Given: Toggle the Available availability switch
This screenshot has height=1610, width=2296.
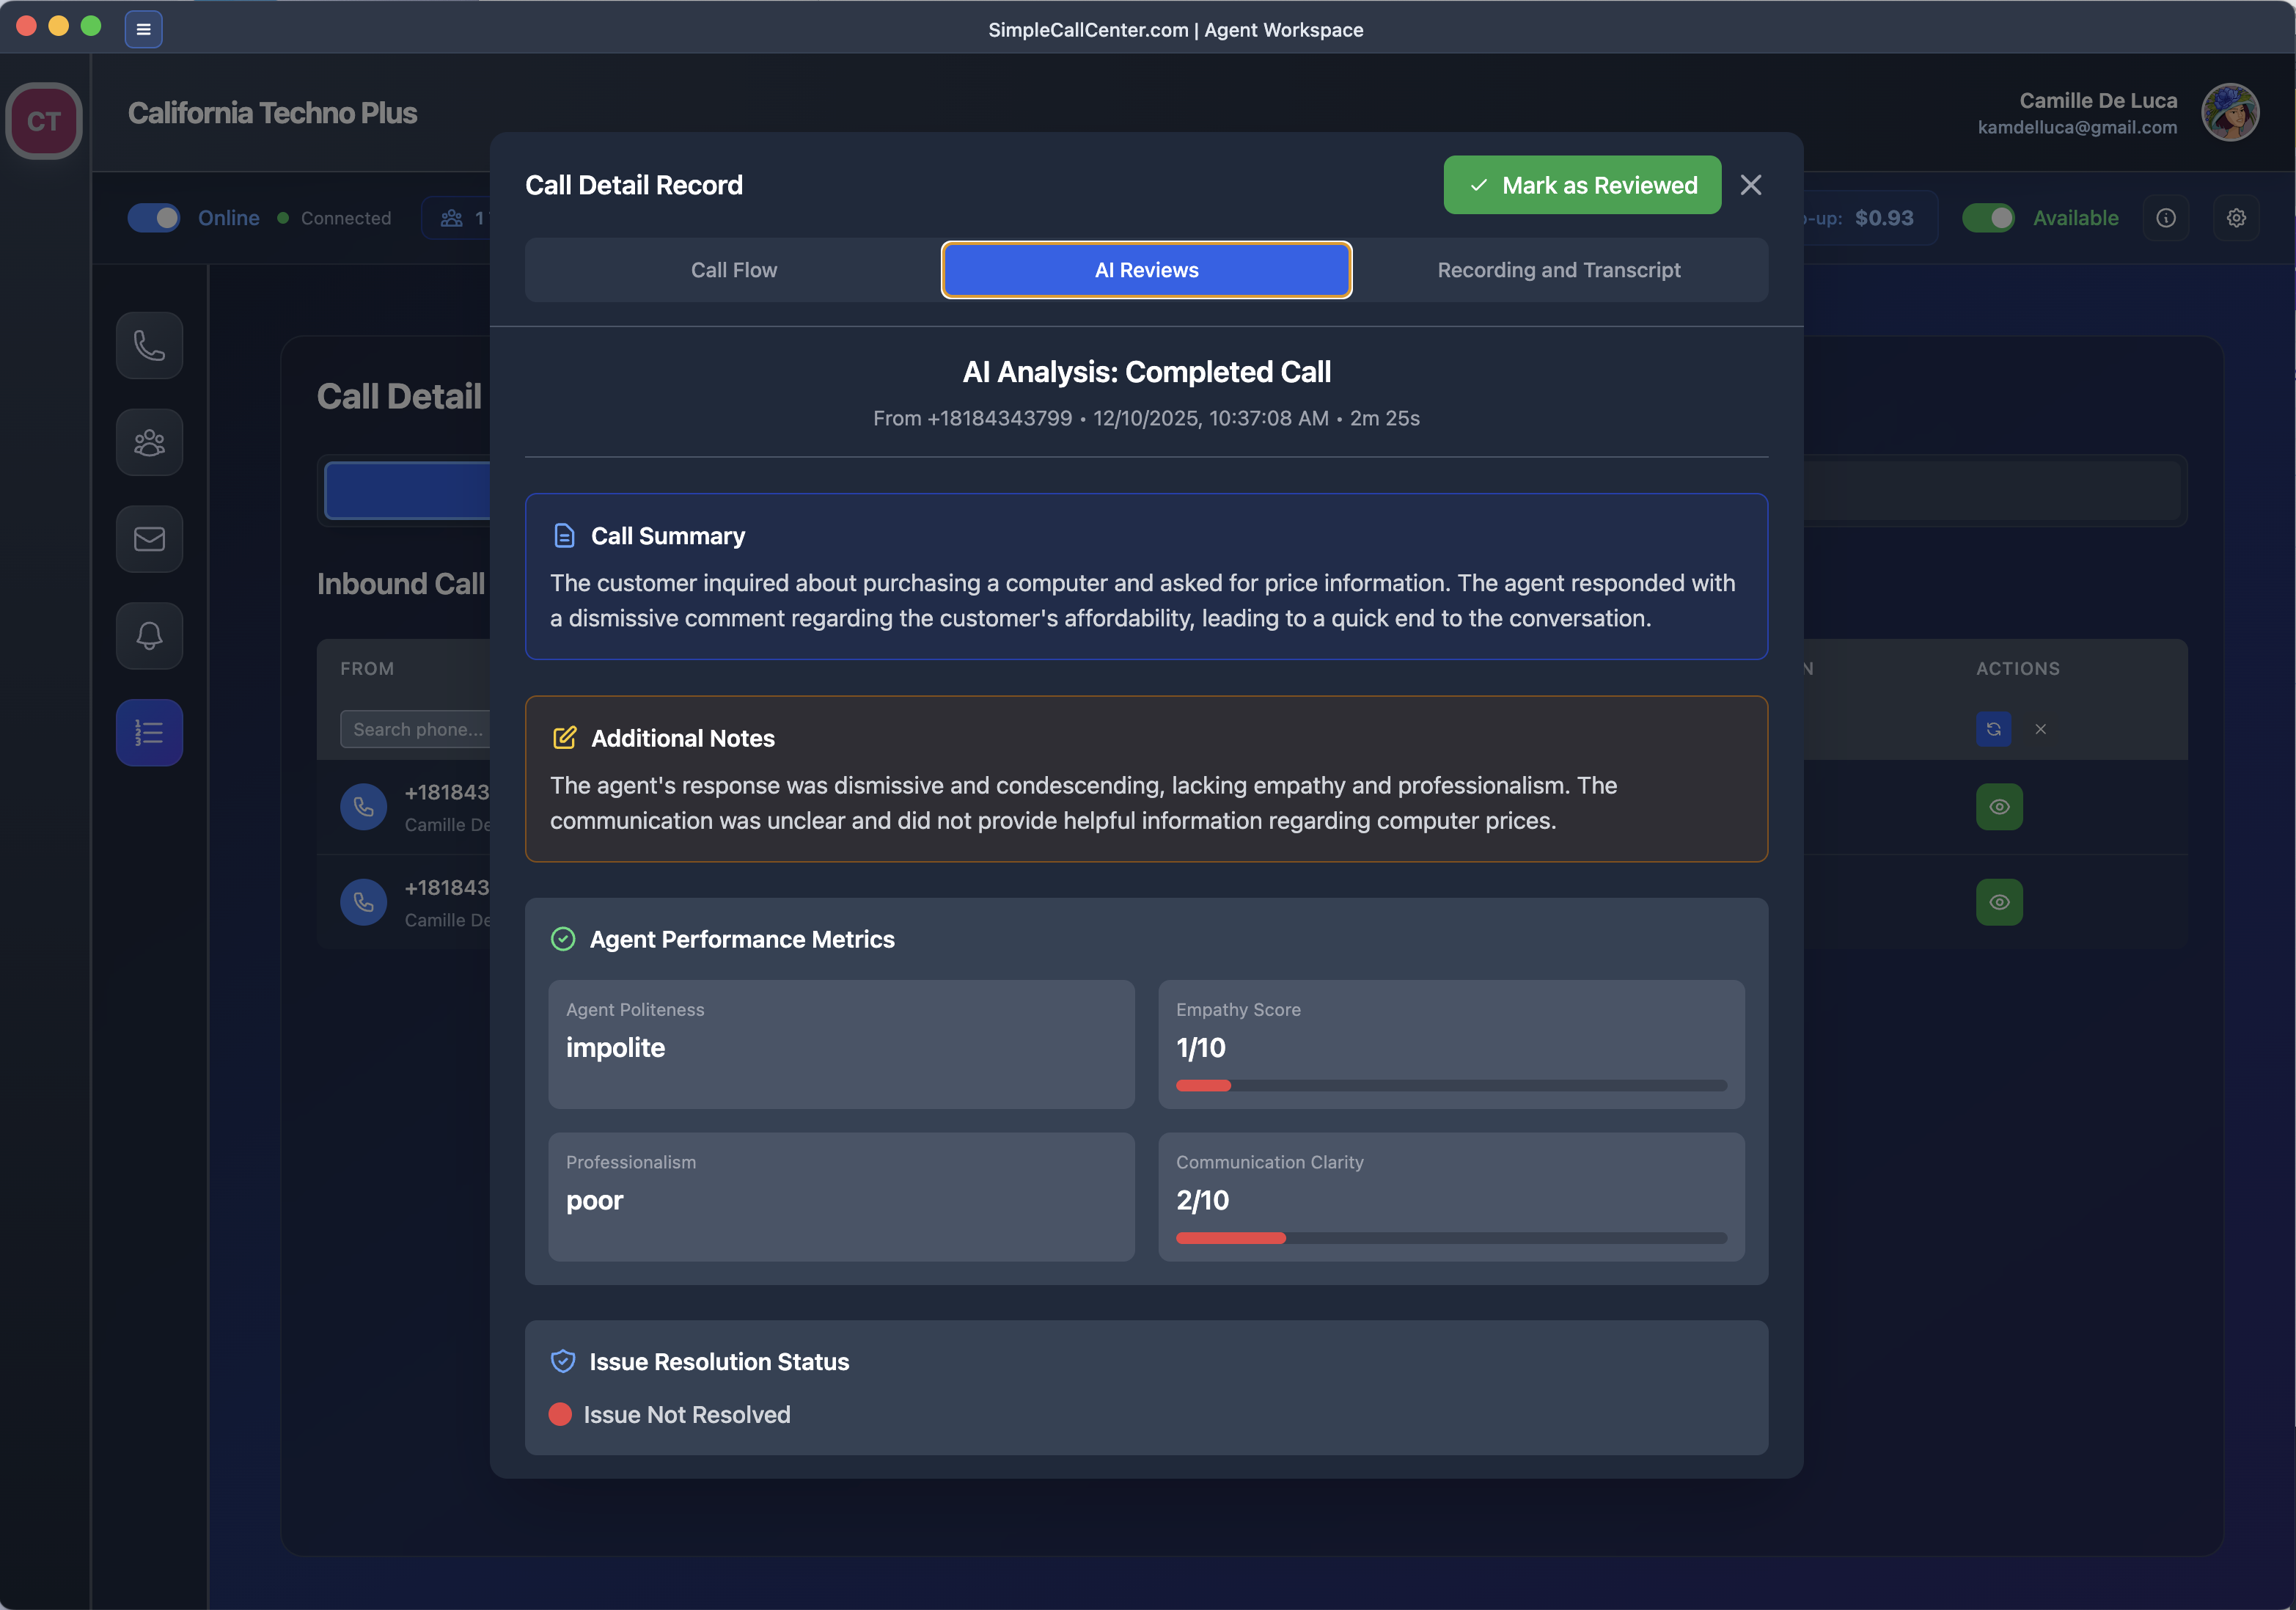Looking at the screenshot, I should click(1989, 217).
